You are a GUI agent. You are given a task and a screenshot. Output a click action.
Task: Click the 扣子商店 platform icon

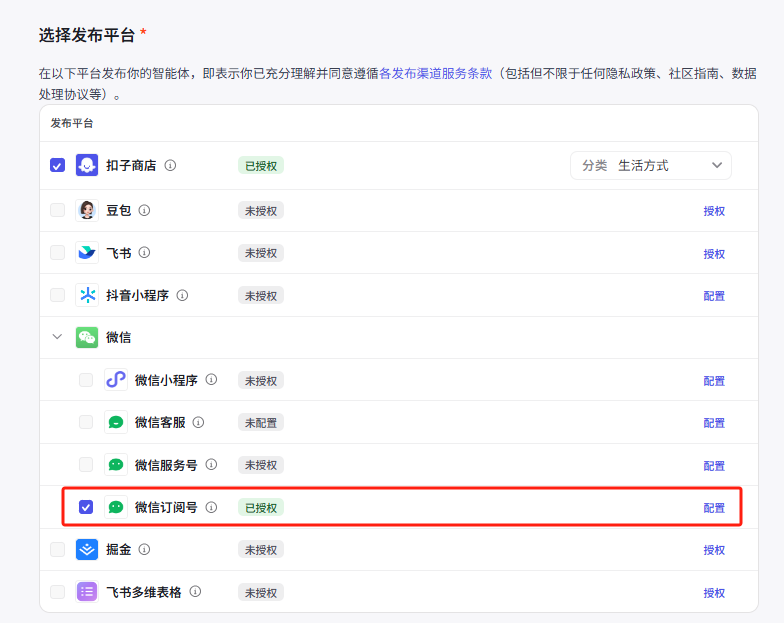87,165
